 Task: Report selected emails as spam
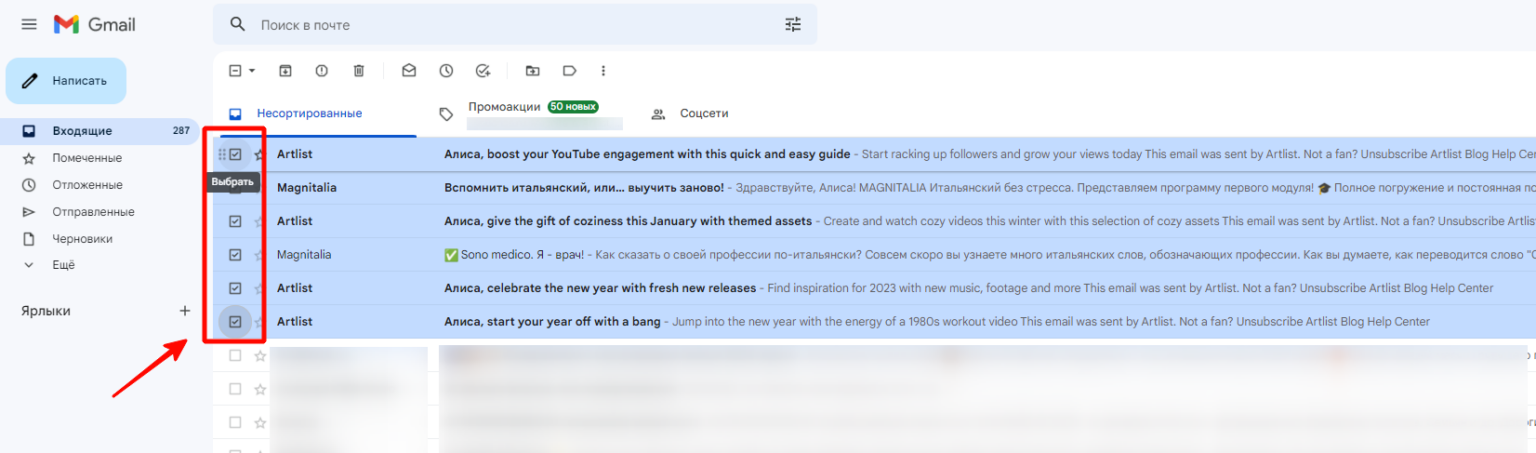point(321,71)
